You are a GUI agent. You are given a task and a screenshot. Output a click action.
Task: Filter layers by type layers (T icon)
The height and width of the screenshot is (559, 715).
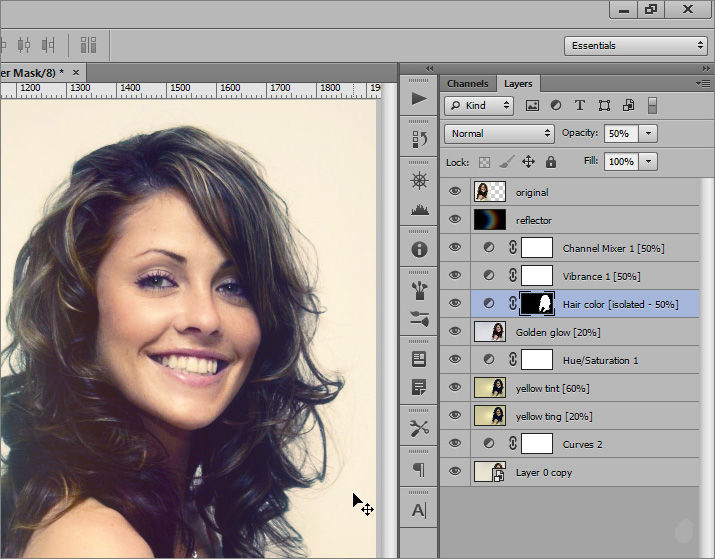pyautogui.click(x=580, y=105)
